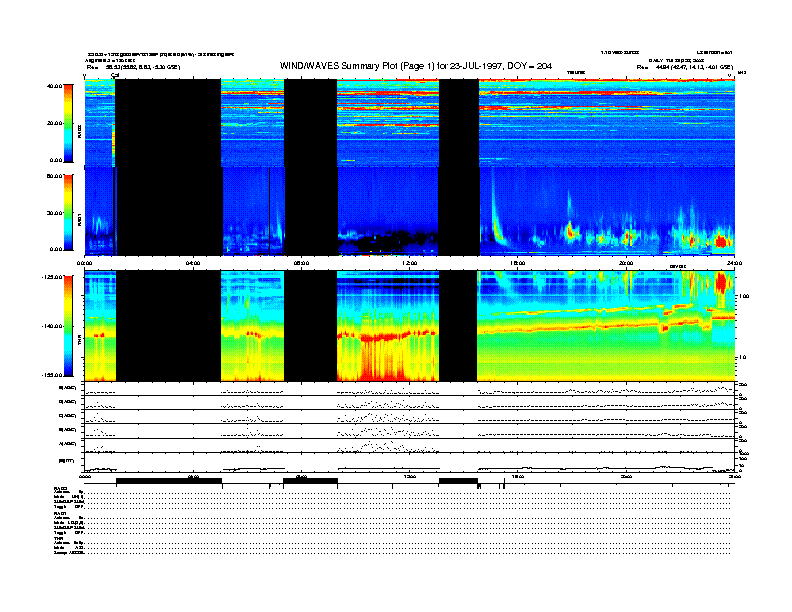
Task: Click the 12:00 time label under RAD1 panel
Action: (410, 263)
